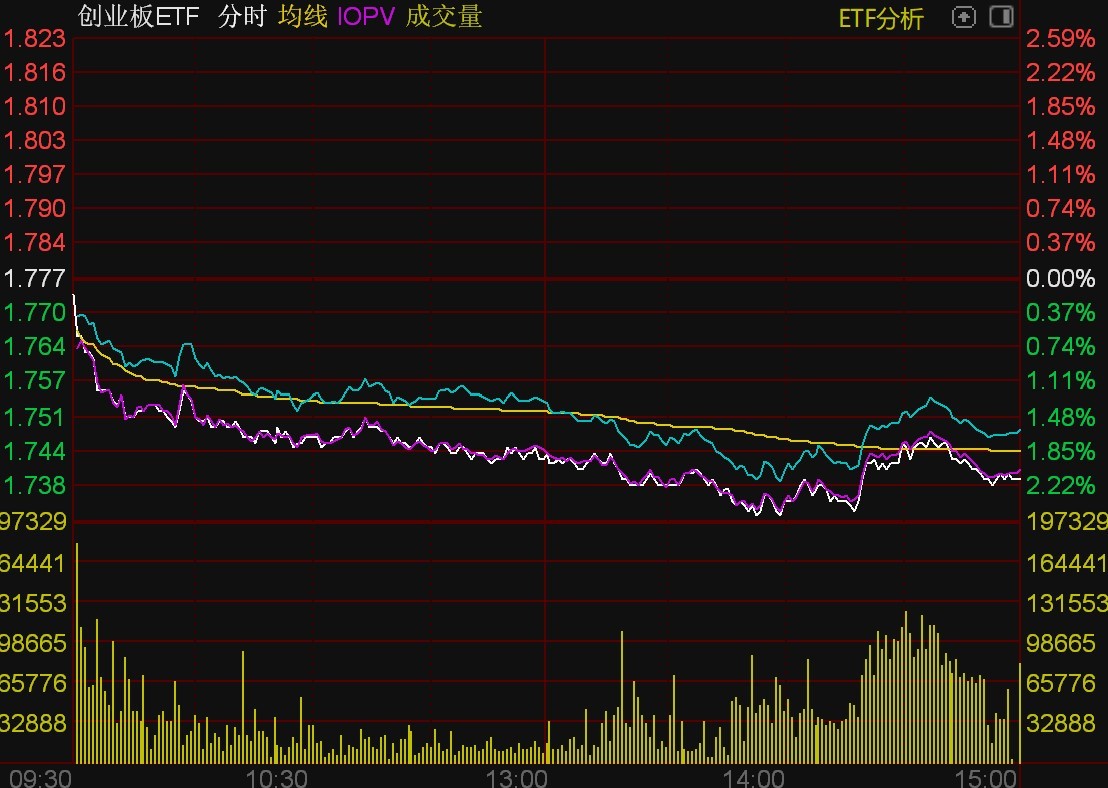Image resolution: width=1108 pixels, height=788 pixels.
Task: Click the 1.810 price axis label
Action: (x=34, y=106)
